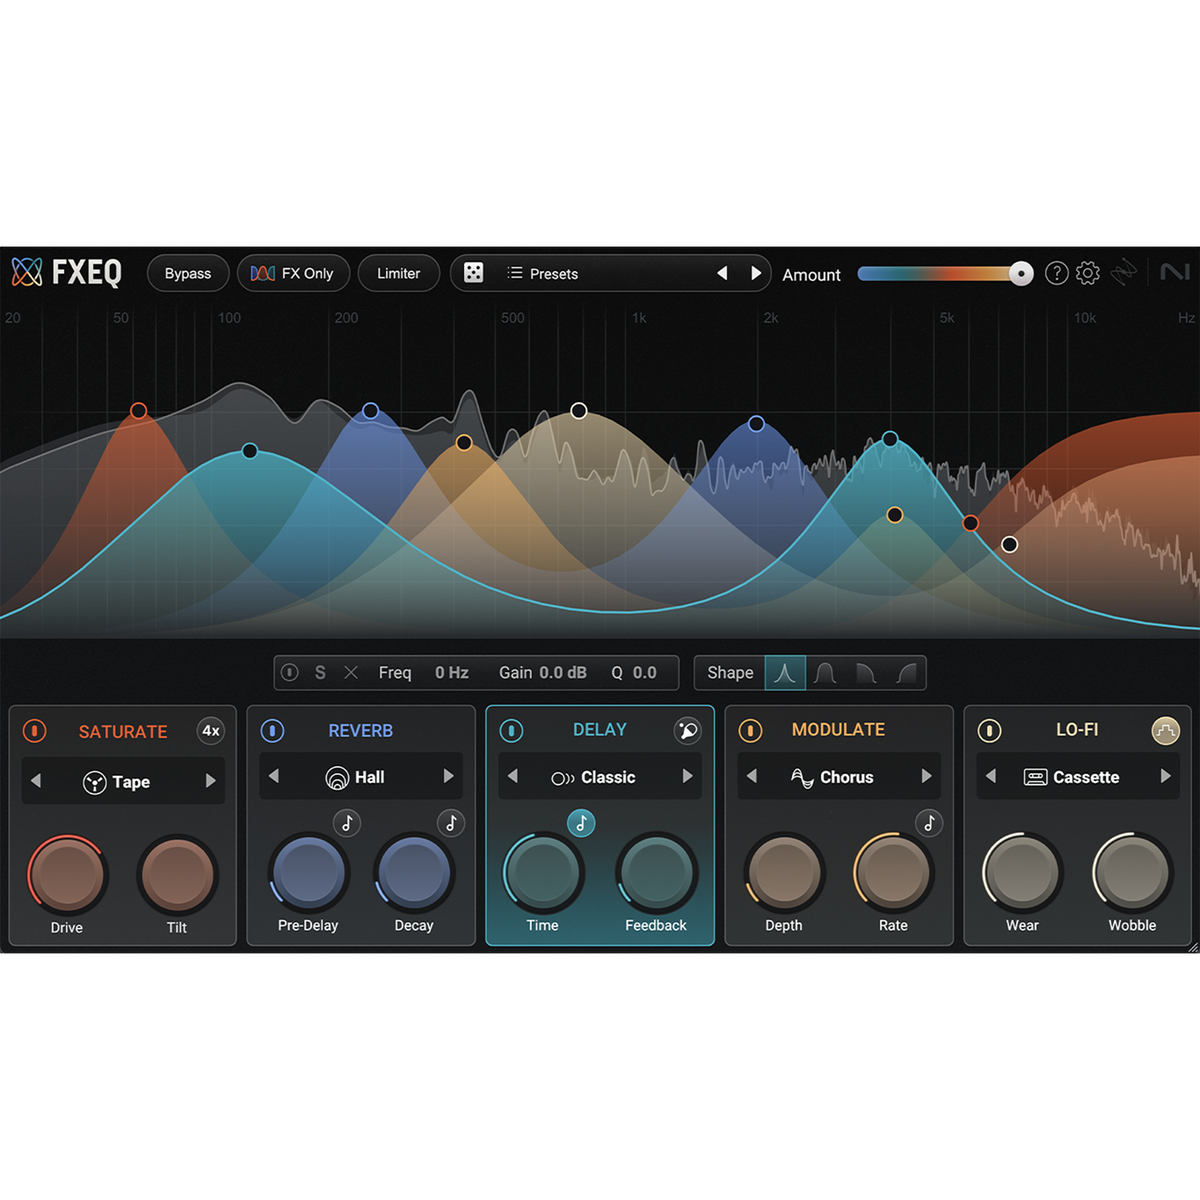Click the Tape reel icon
The height and width of the screenshot is (1200, 1200).
[x=94, y=782]
